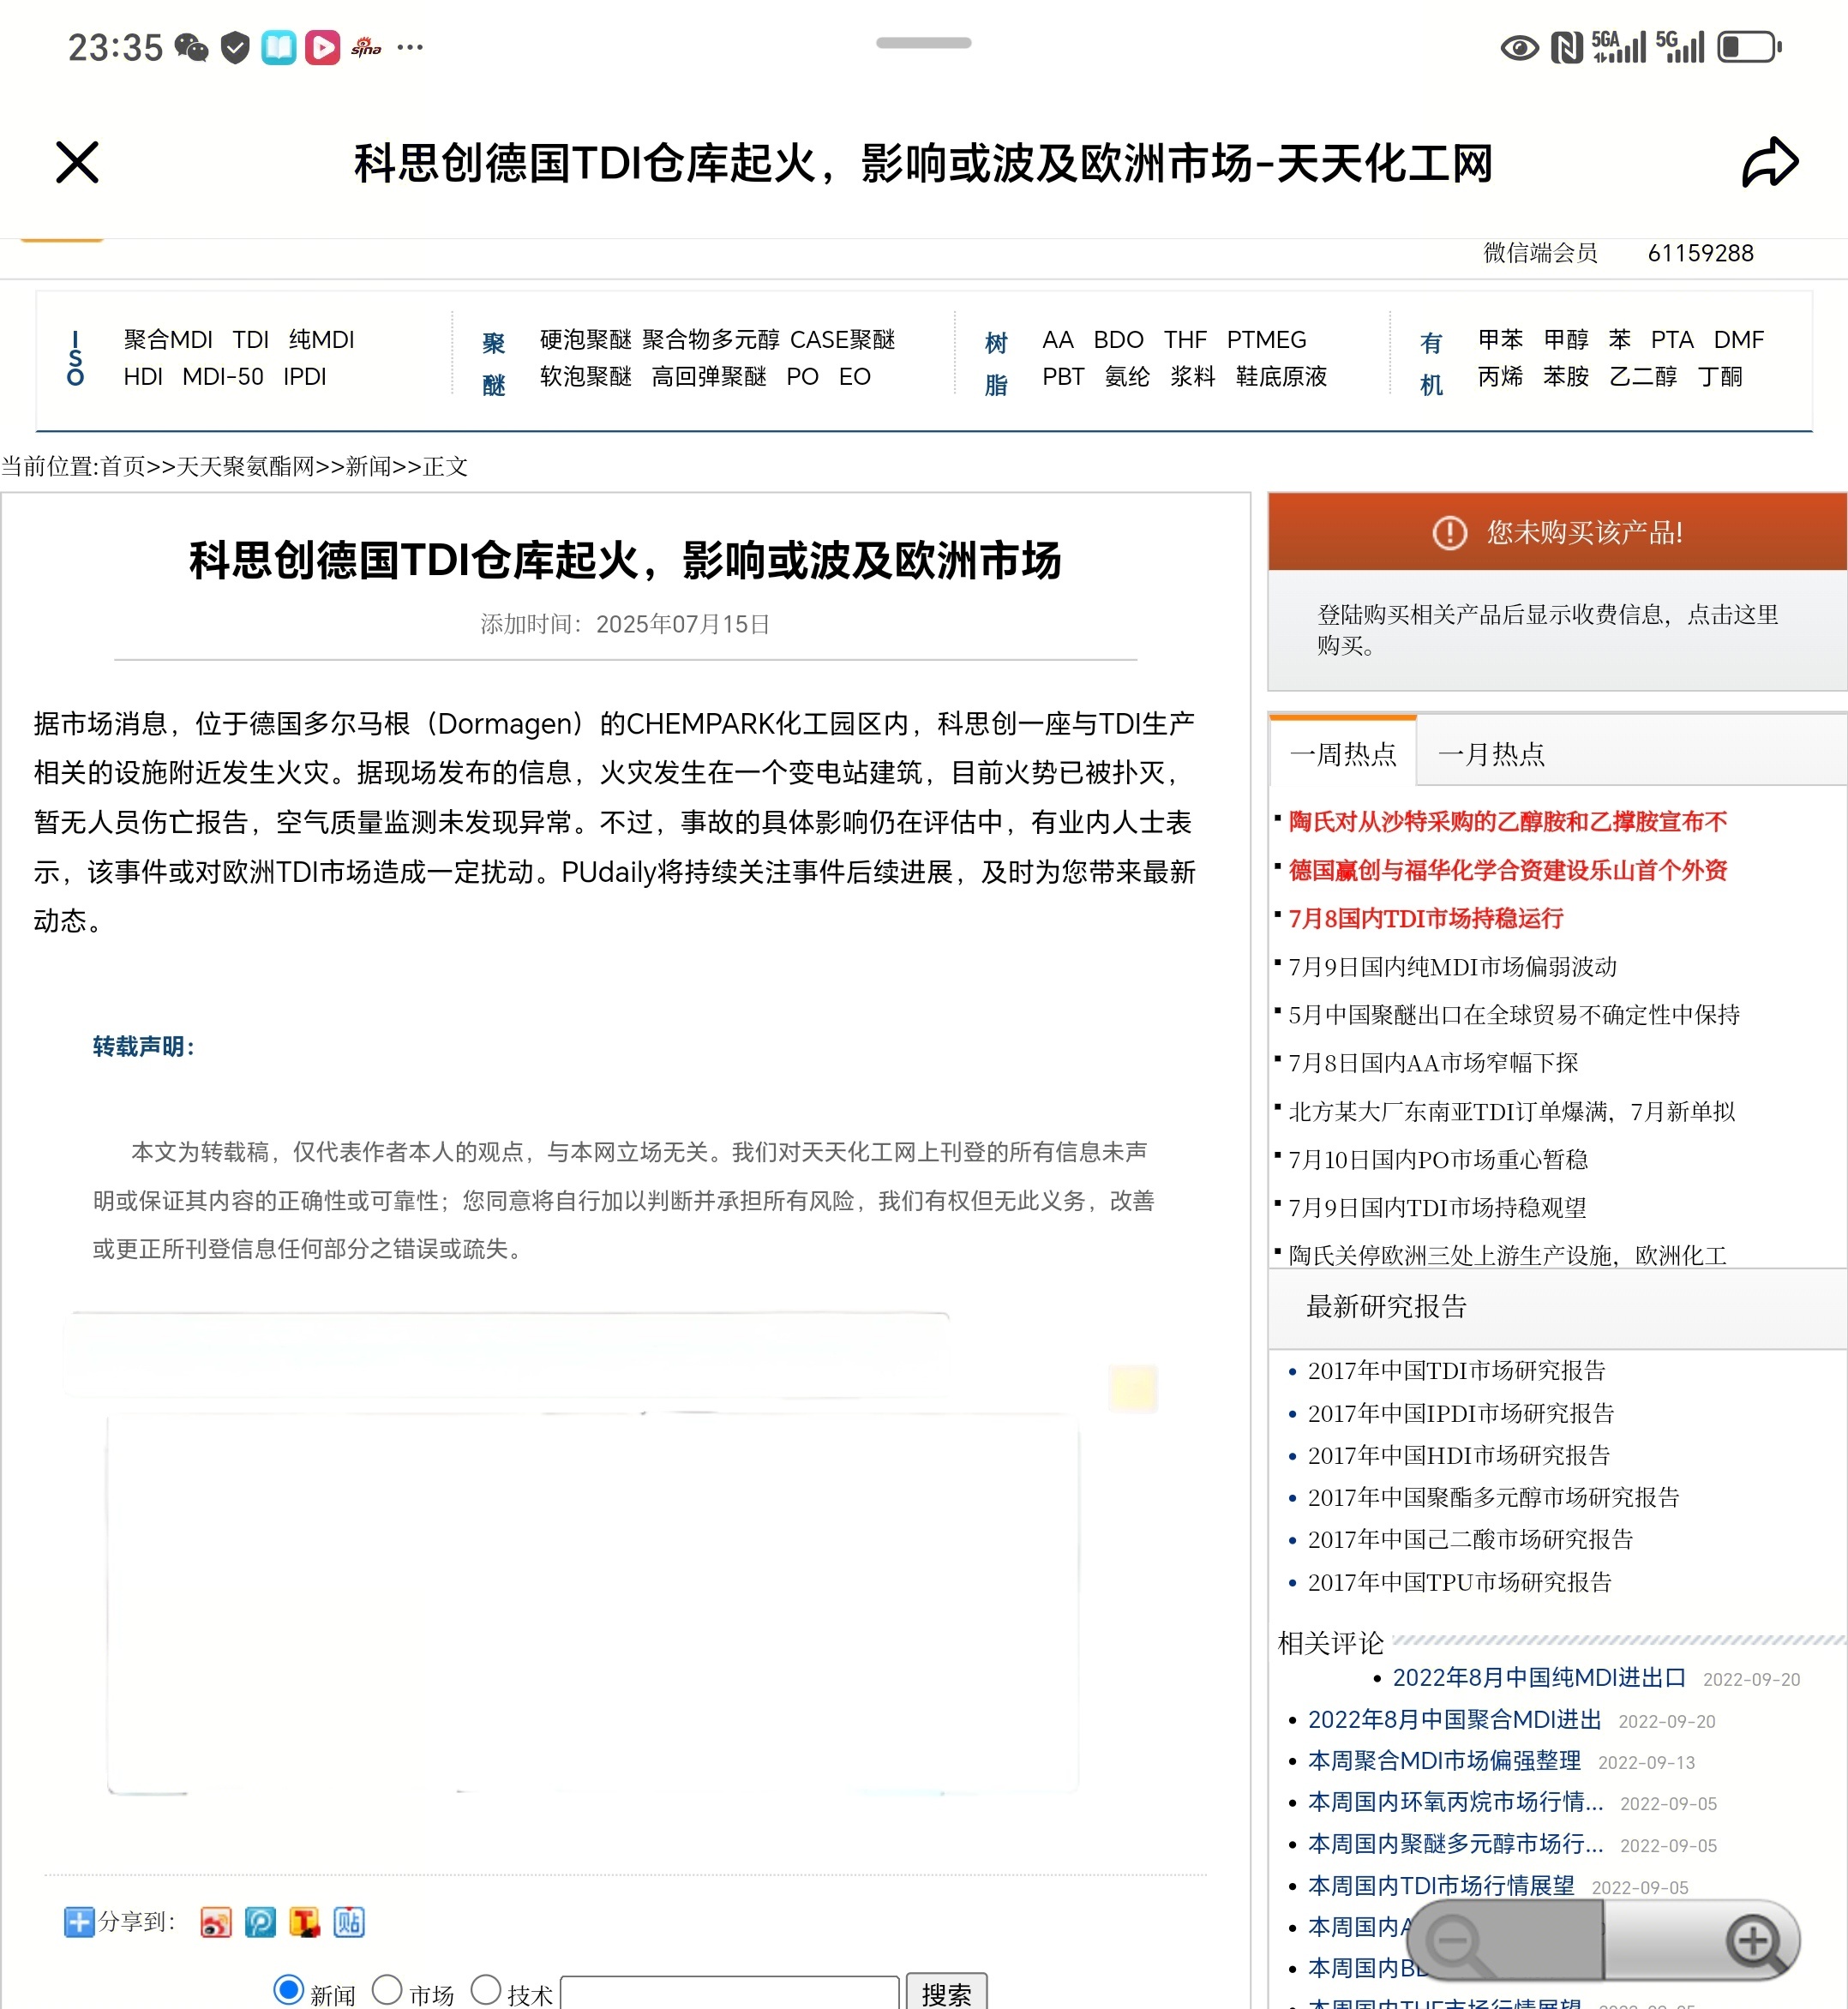Tap the zoom out magnifier icon
The image size is (1848, 2009).
[1461, 1943]
